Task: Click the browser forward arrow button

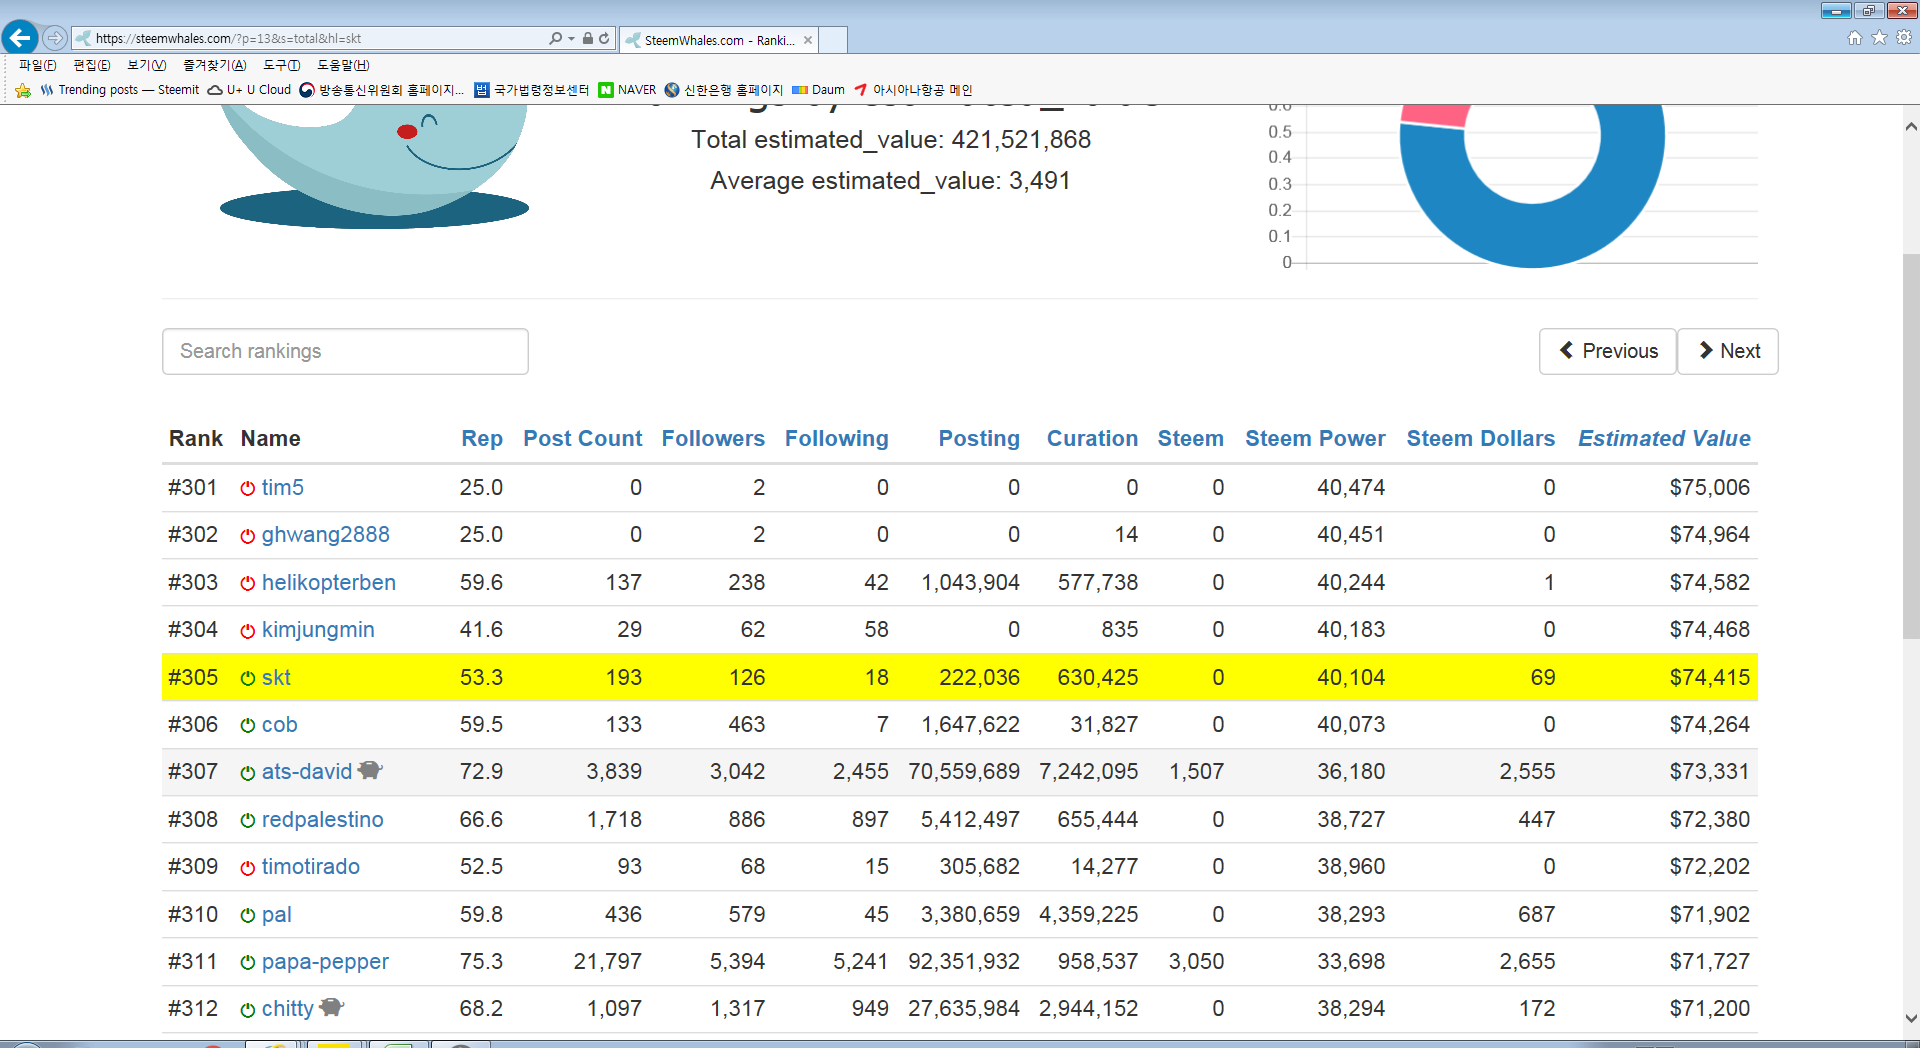Action: [55, 38]
